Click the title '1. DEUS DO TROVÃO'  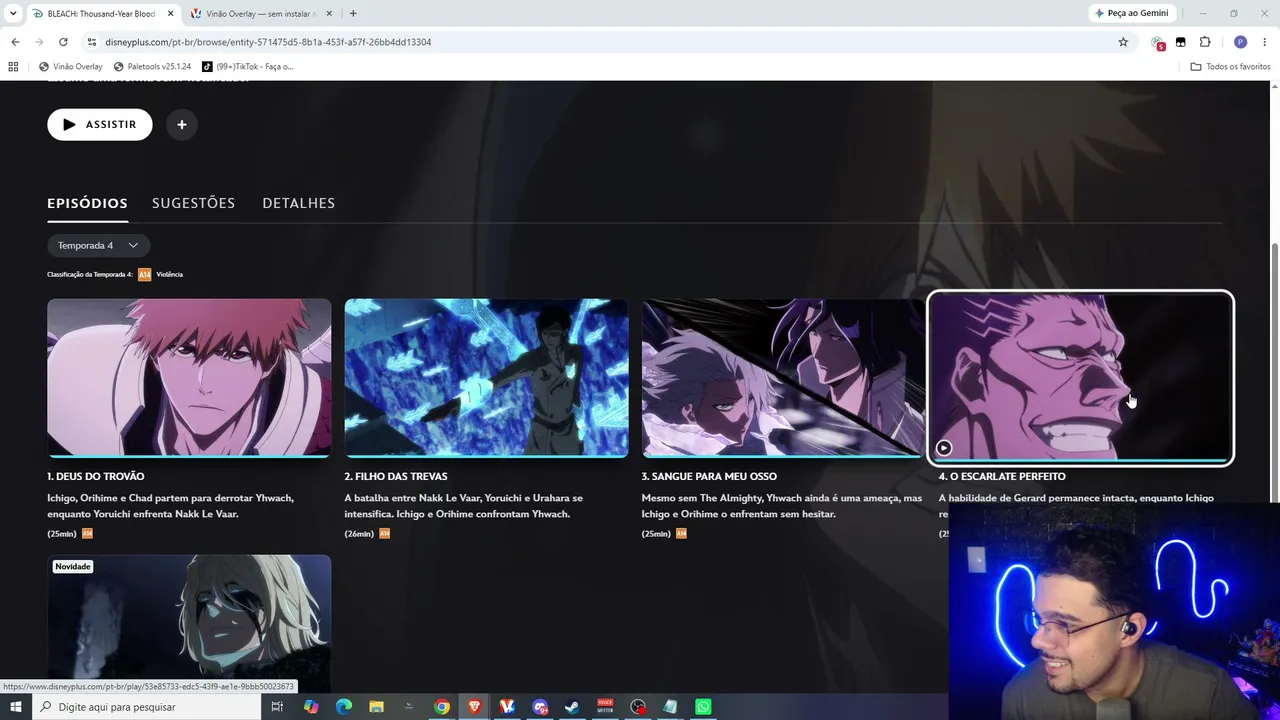[x=96, y=476]
